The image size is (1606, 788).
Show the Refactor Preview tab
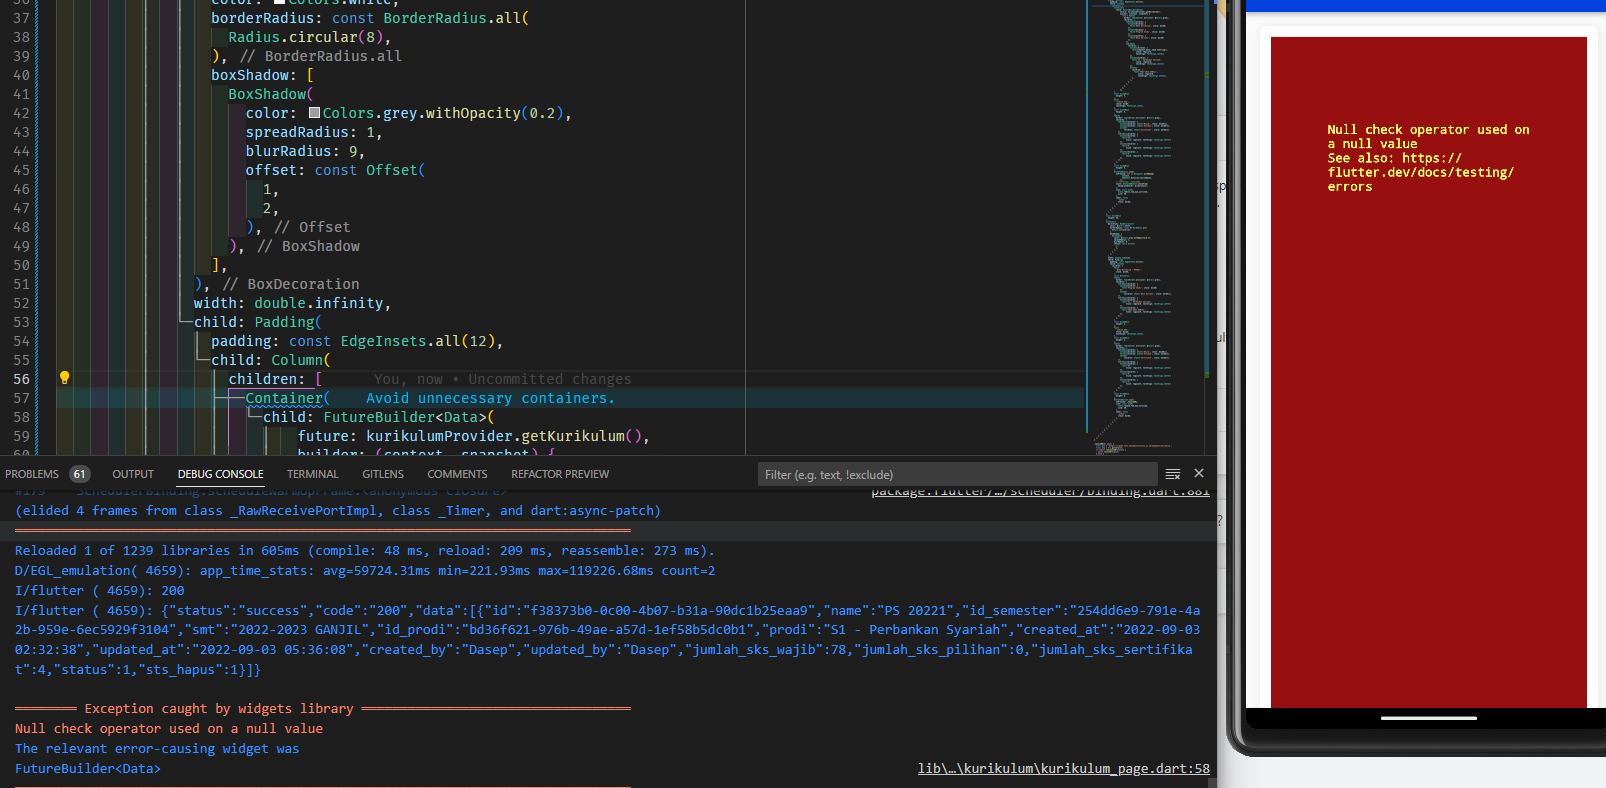[560, 474]
